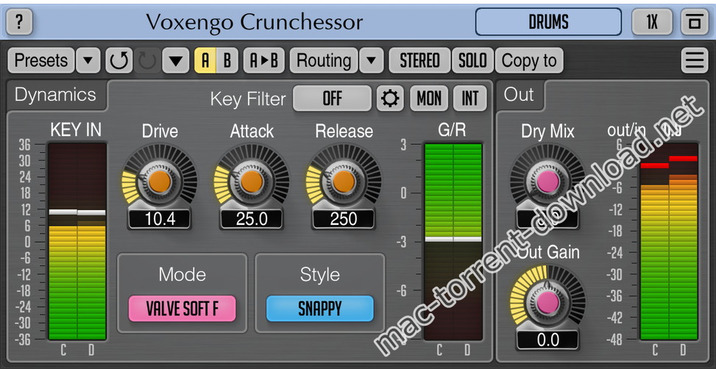This screenshot has width=716, height=369.
Task: Click the Key Filter label
Action: [248, 98]
